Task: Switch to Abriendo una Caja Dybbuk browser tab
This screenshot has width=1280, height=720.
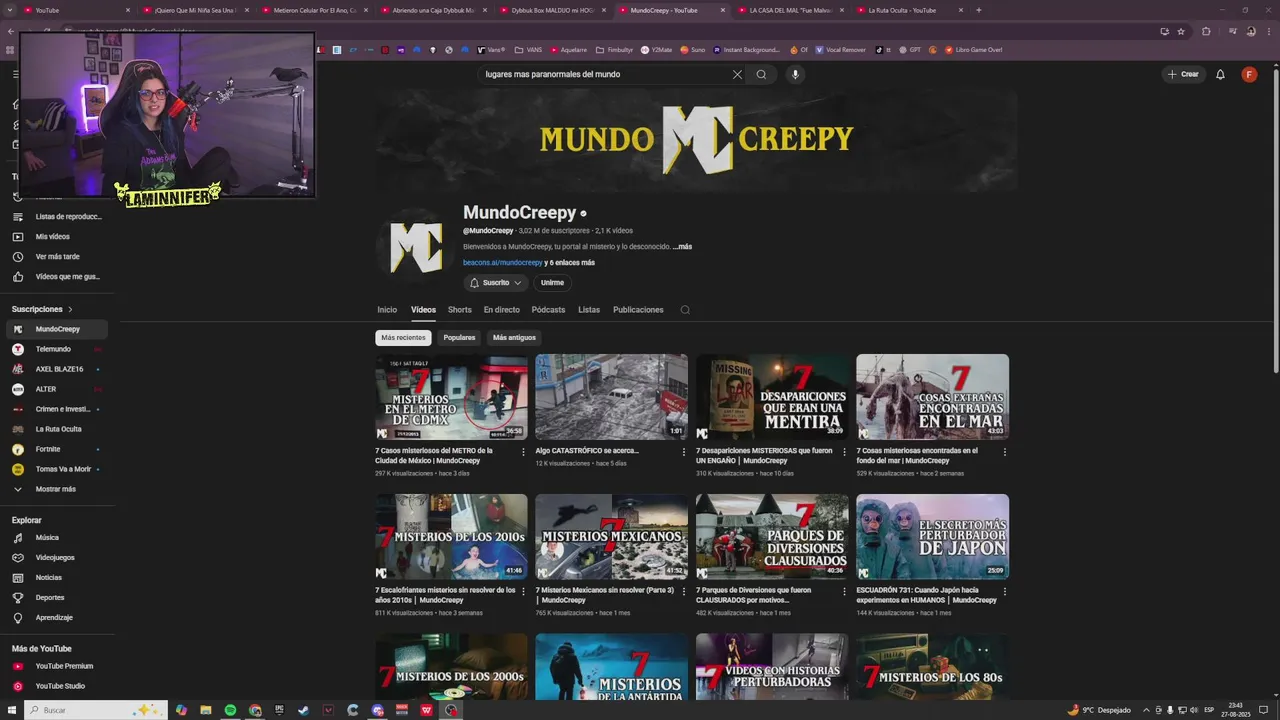Action: click(x=433, y=10)
